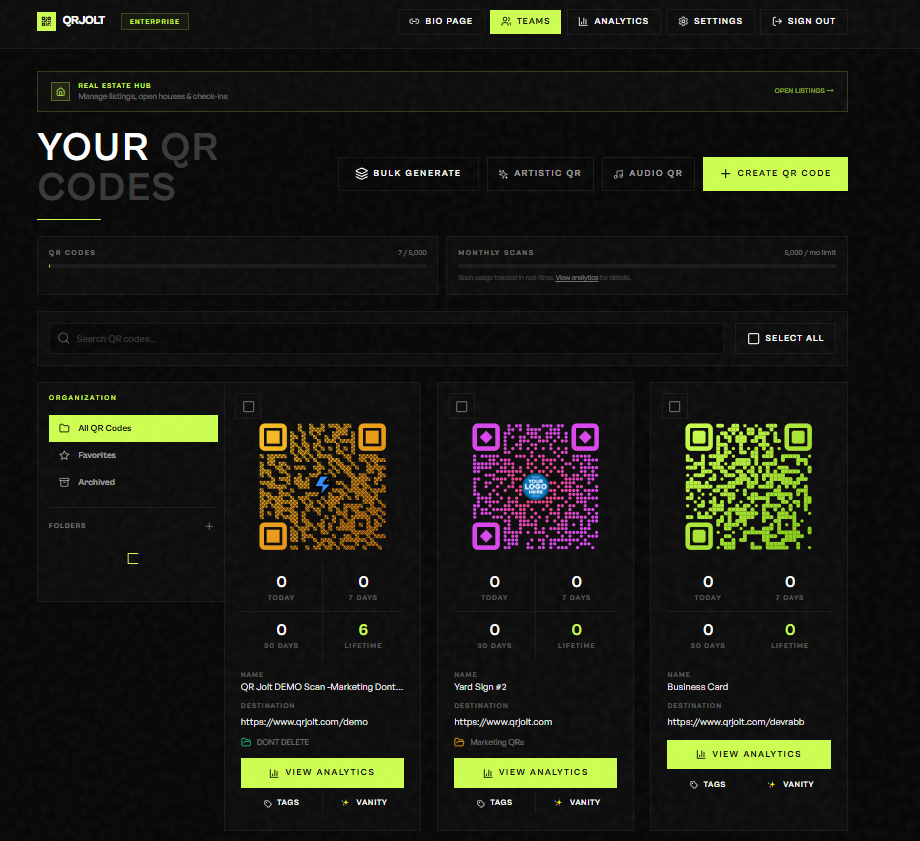
Task: Open Vanity for Yard Sign #2 card
Action: 577,803
